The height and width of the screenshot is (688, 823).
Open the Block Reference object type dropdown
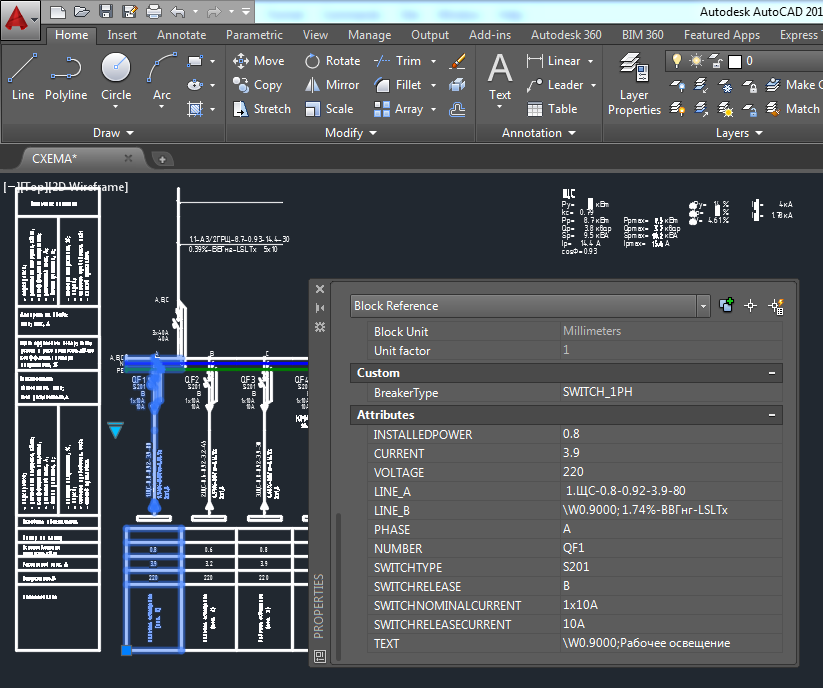[x=704, y=306]
